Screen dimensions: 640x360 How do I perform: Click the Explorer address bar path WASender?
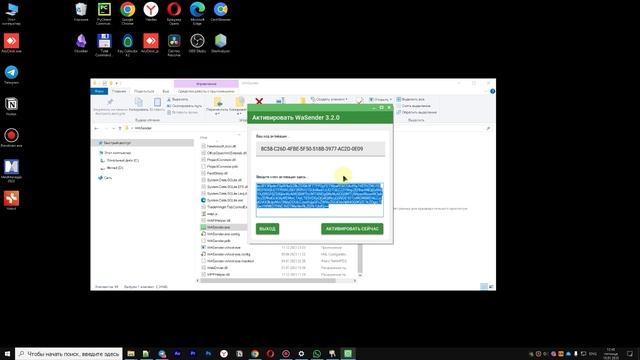143,128
